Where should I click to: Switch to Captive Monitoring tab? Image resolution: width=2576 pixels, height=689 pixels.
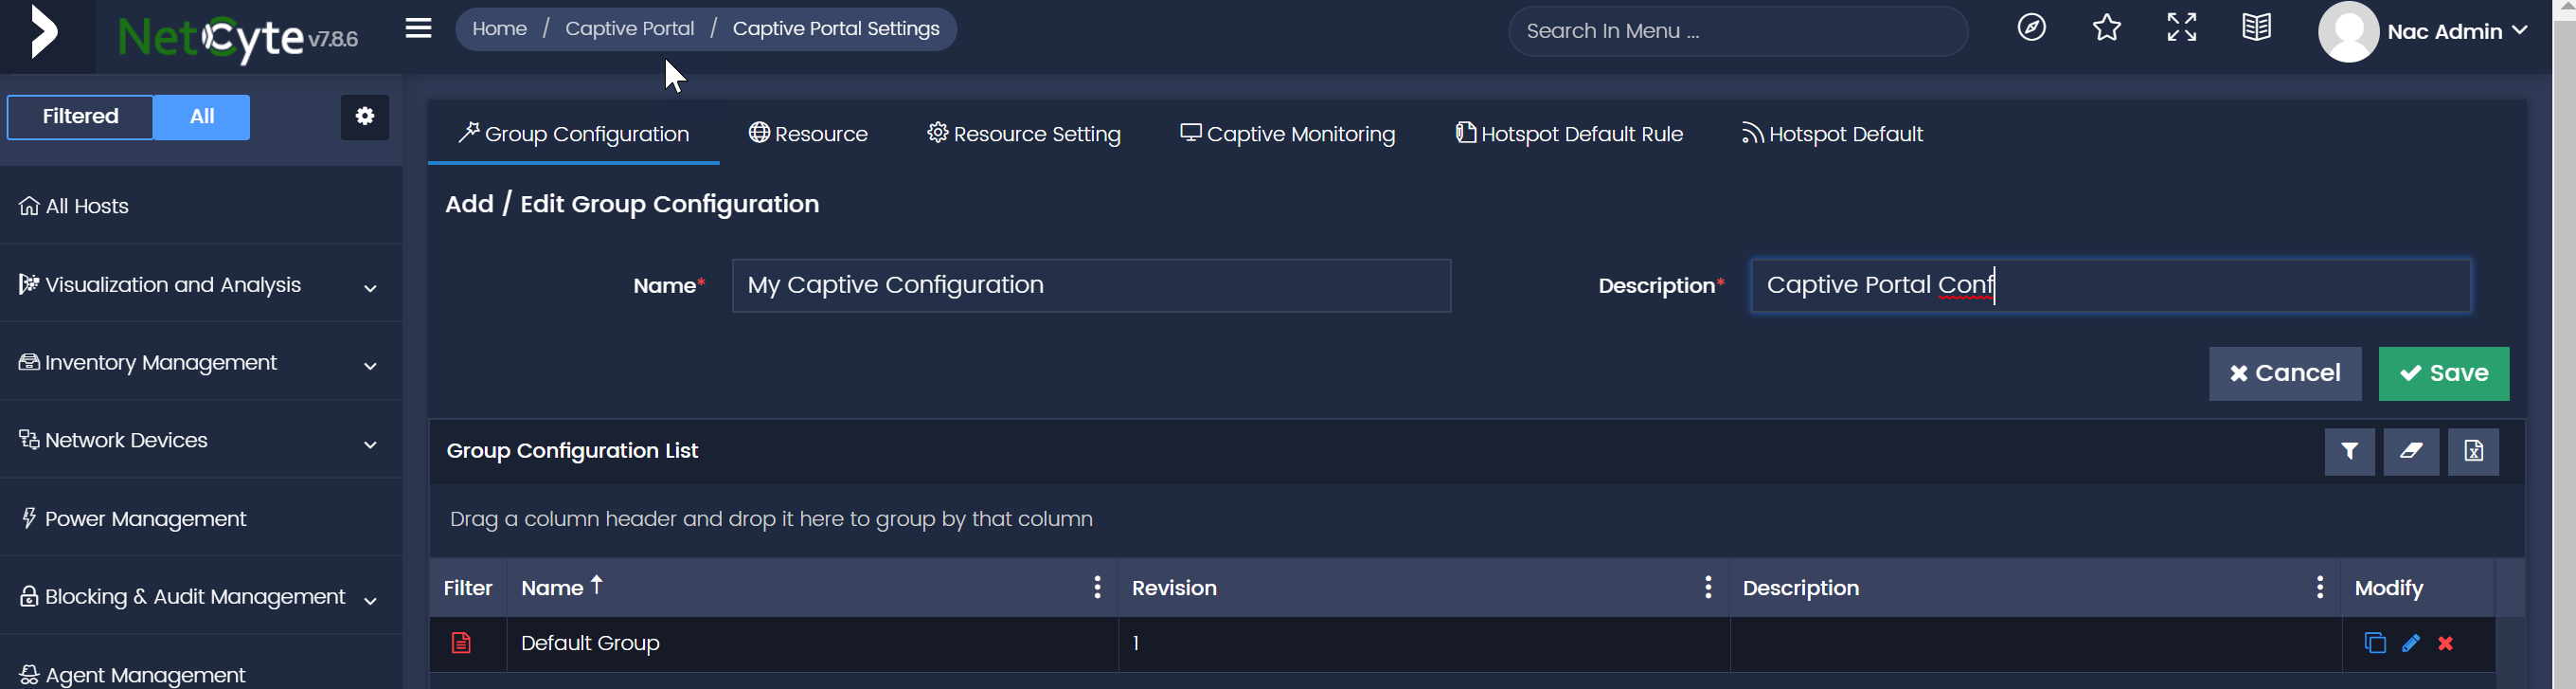coord(1287,134)
